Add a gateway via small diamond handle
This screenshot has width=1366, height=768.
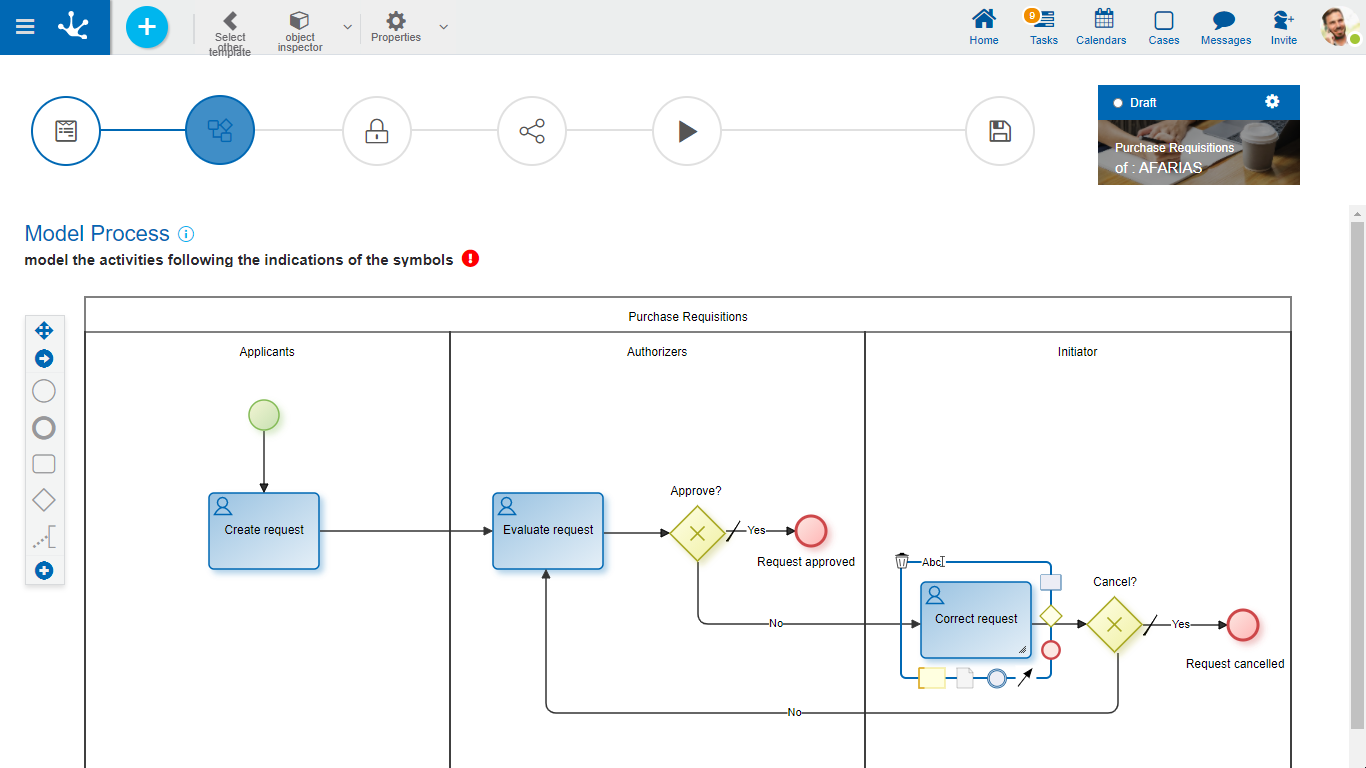[x=1051, y=615]
